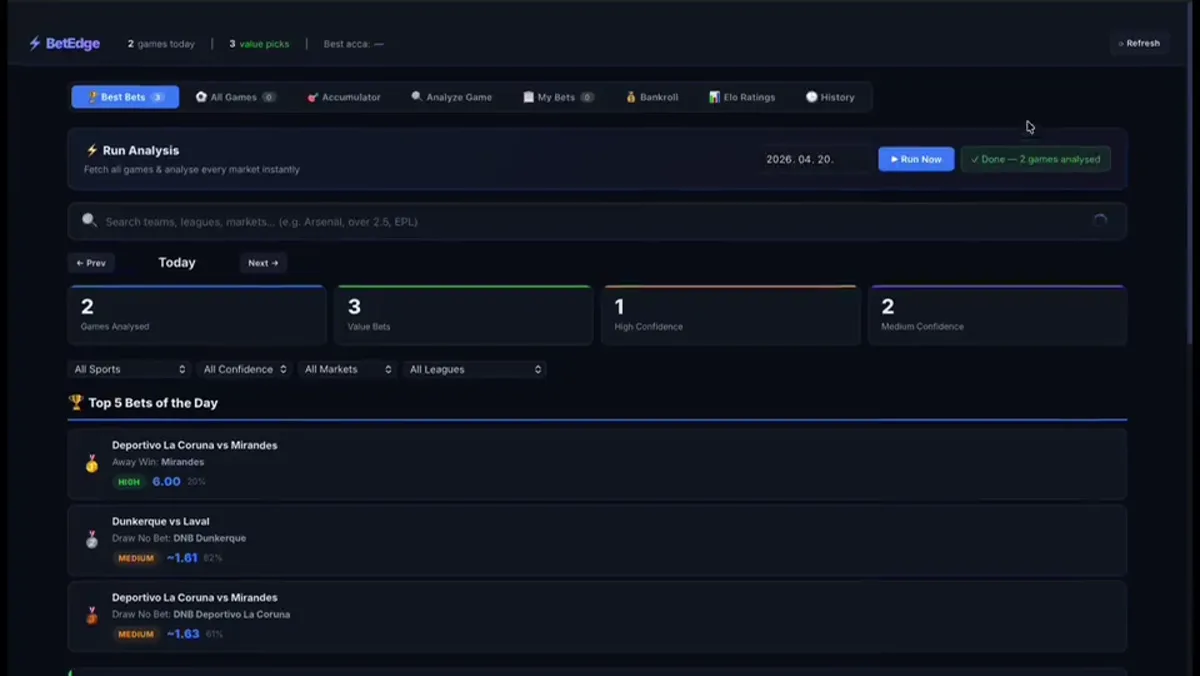
Task: Click the 6.00 odds value
Action: click(166, 482)
